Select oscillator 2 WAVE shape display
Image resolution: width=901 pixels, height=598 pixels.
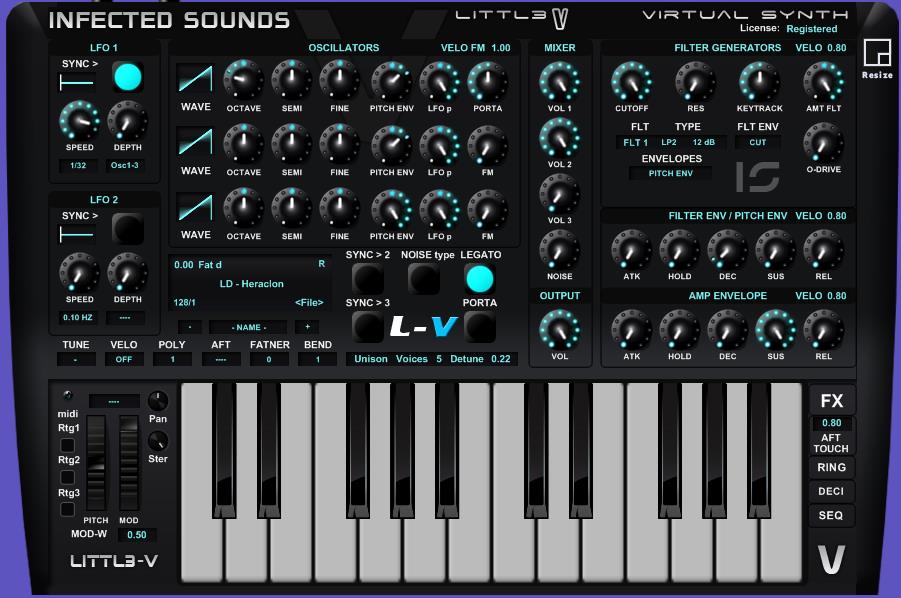click(195, 142)
